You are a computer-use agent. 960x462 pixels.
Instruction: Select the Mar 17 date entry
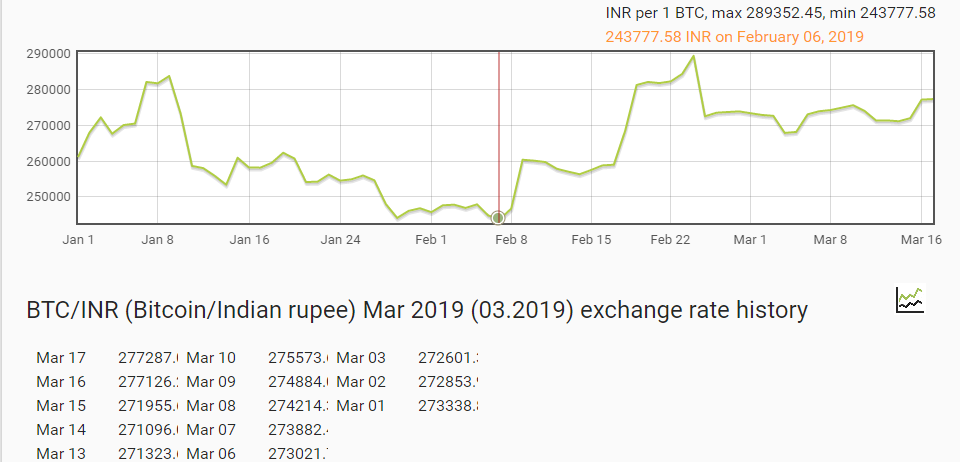click(61, 358)
